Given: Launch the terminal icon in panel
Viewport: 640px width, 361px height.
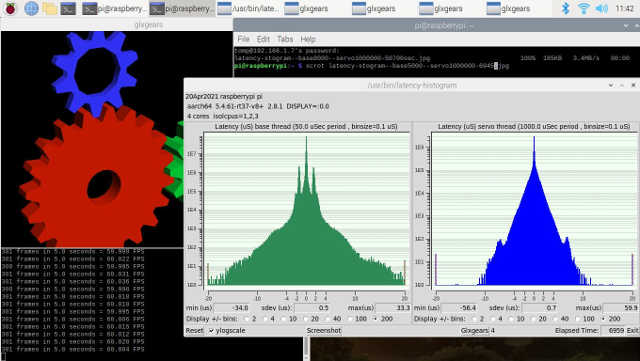Looking at the screenshot, I should pyautogui.click(x=68, y=8).
